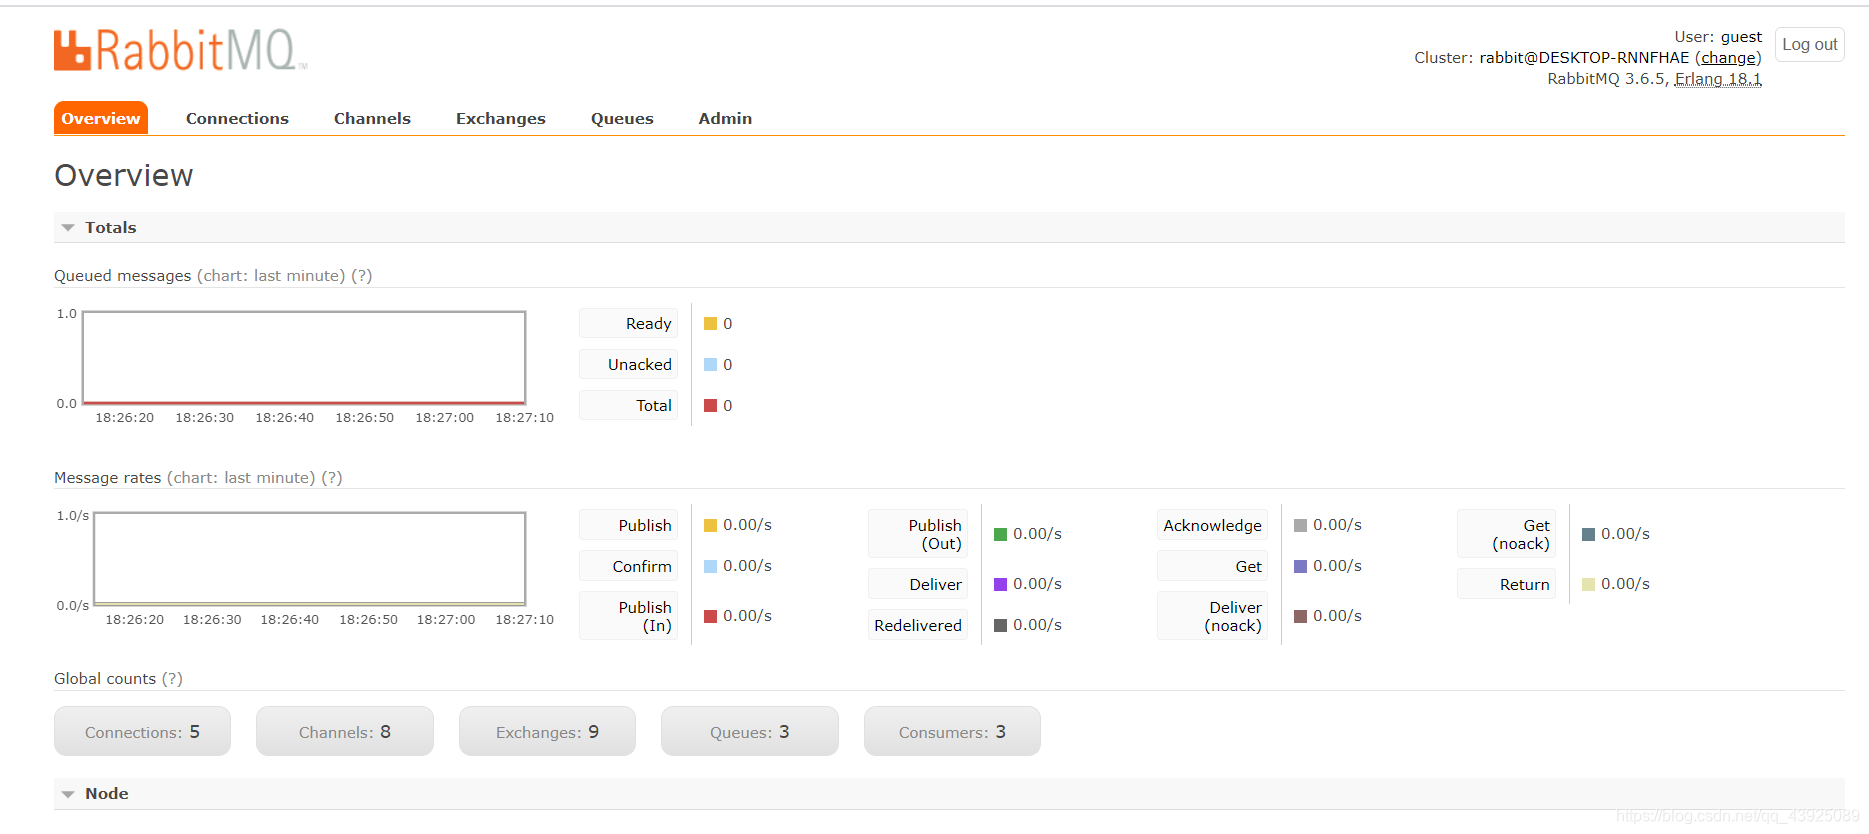
Task: Click the Erlang 18.1 version text
Action: pos(1718,79)
